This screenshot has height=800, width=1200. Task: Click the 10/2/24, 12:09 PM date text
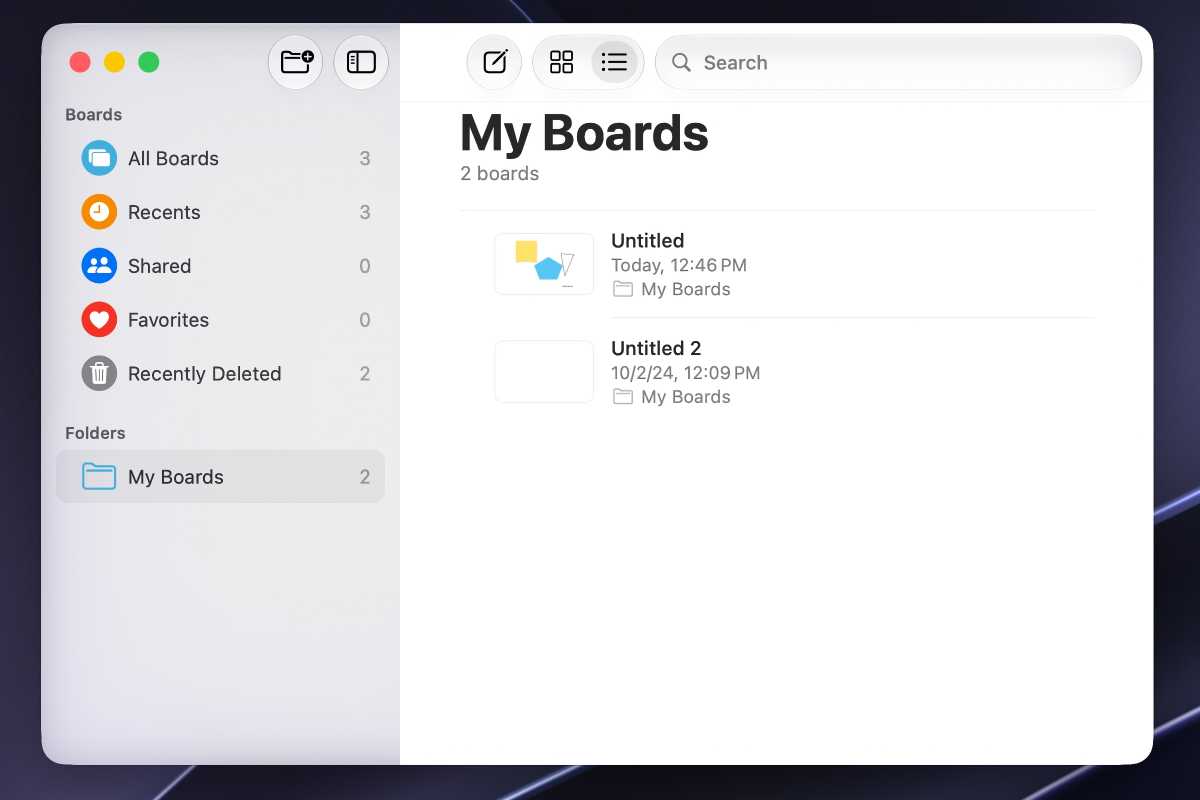tap(685, 373)
